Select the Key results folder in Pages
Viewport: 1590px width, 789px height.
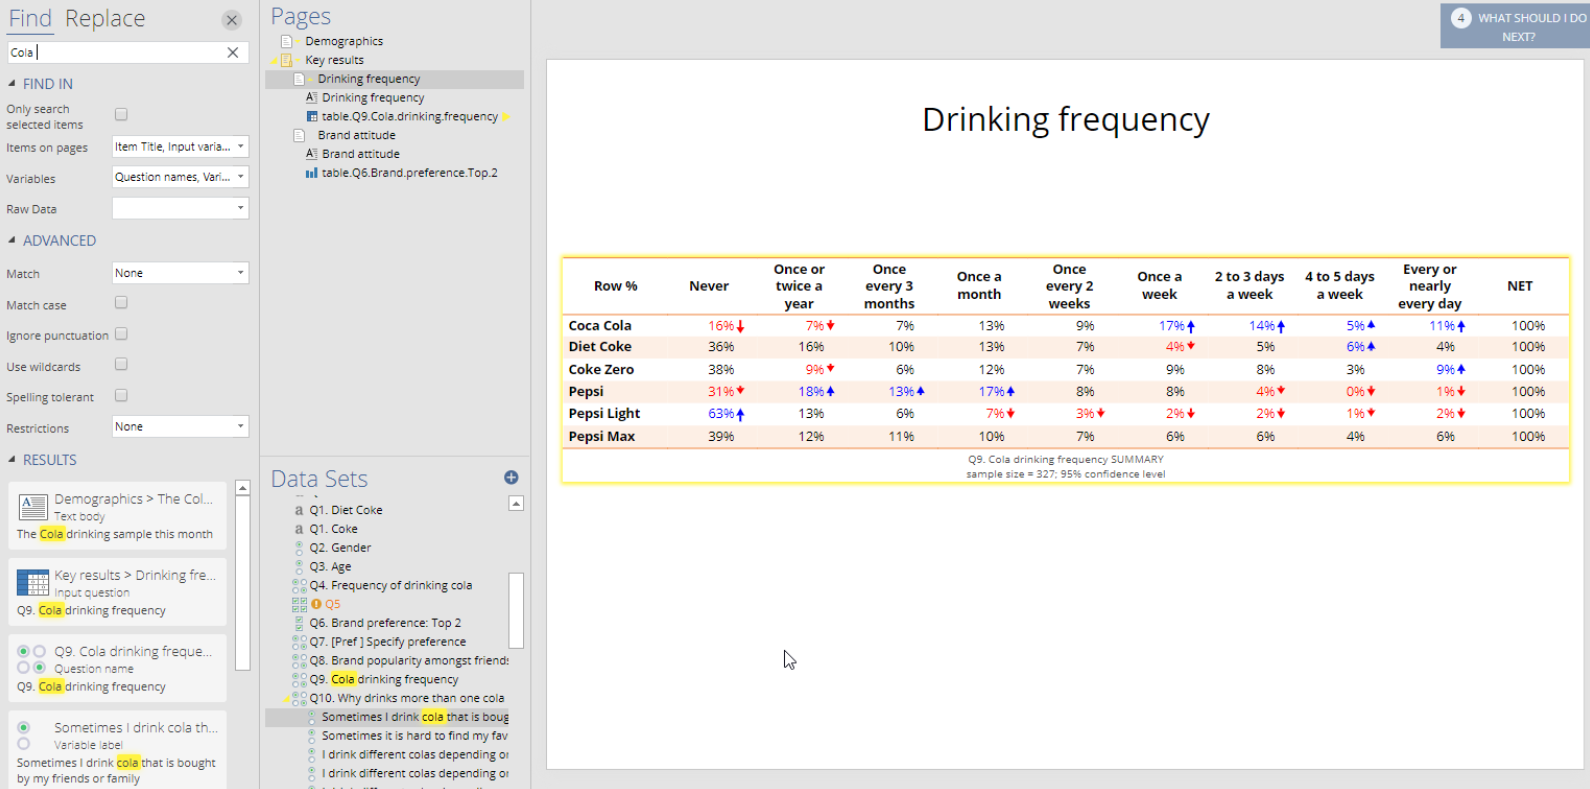[x=334, y=60]
